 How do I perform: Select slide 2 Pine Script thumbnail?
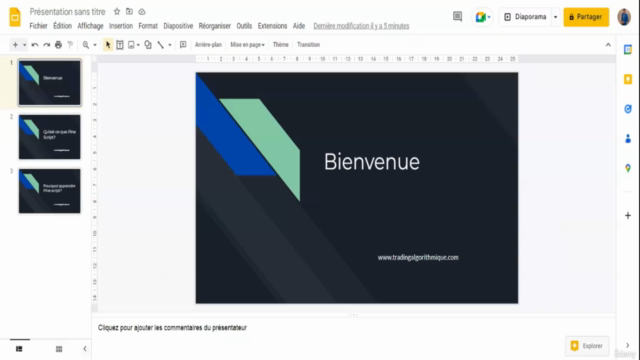tap(49, 137)
